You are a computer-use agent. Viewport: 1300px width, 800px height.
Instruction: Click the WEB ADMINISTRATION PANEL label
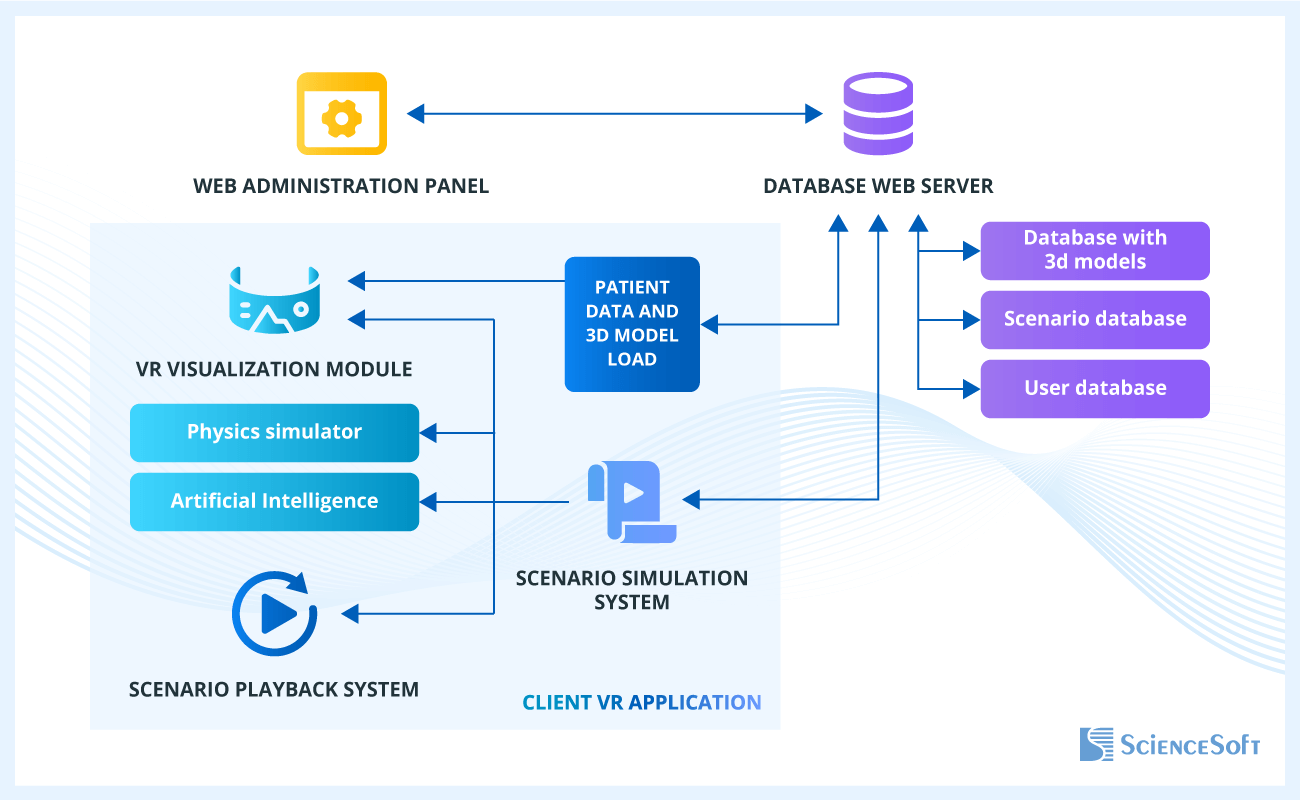(341, 186)
